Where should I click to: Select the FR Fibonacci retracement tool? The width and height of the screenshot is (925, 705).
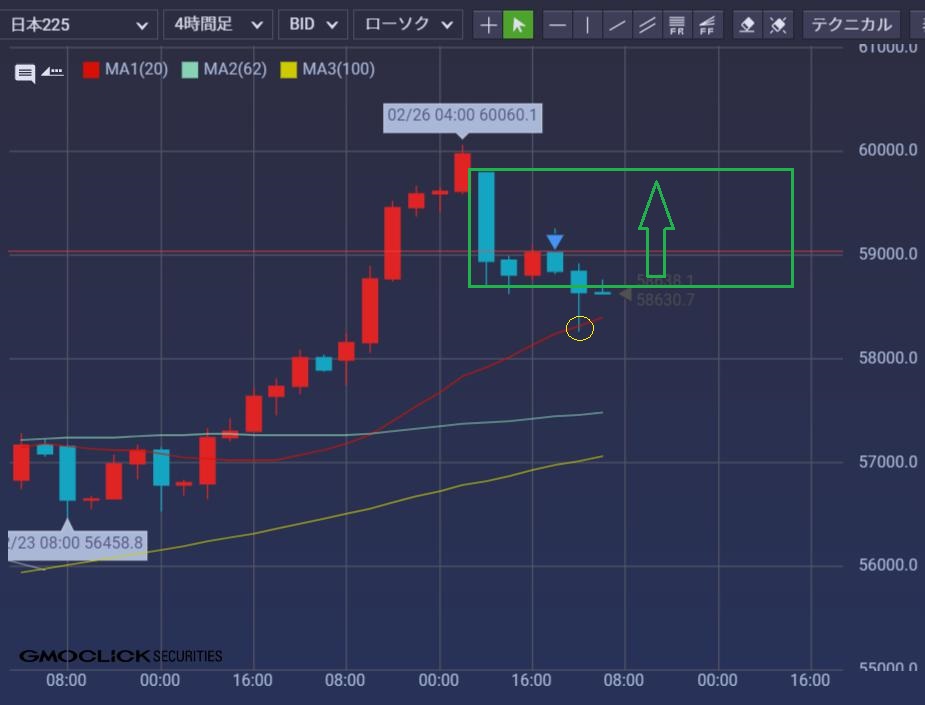point(677,25)
